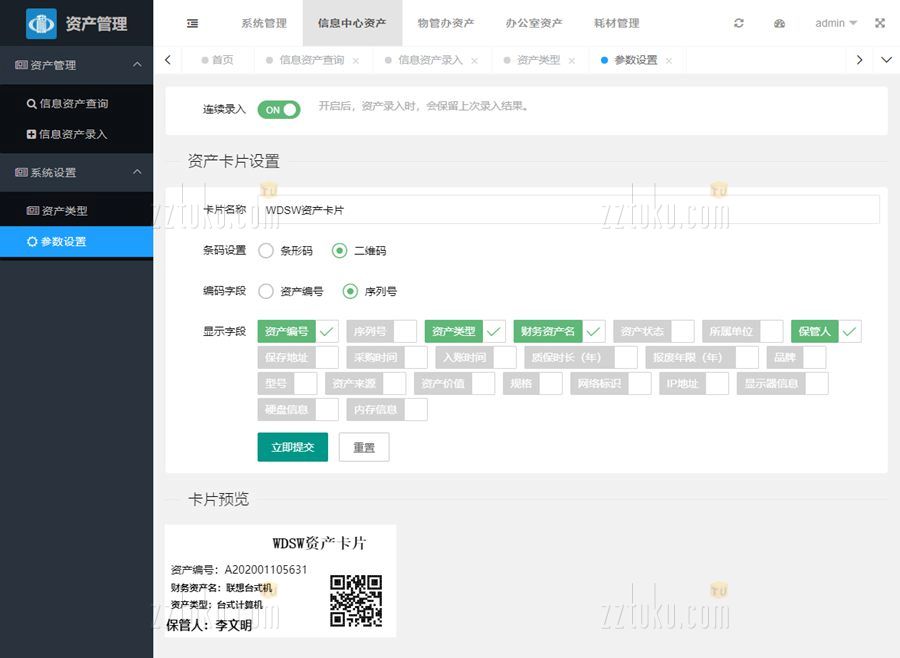Open the theme palette icon
The width and height of the screenshot is (900, 658).
(x=780, y=23)
